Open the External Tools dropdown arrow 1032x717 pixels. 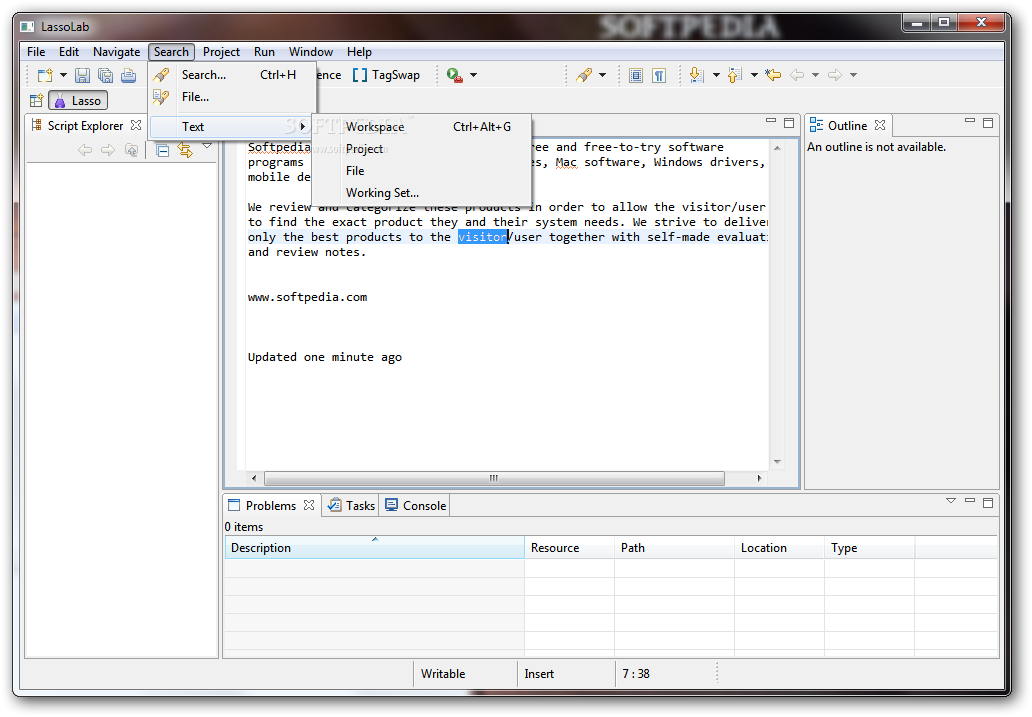click(473, 75)
